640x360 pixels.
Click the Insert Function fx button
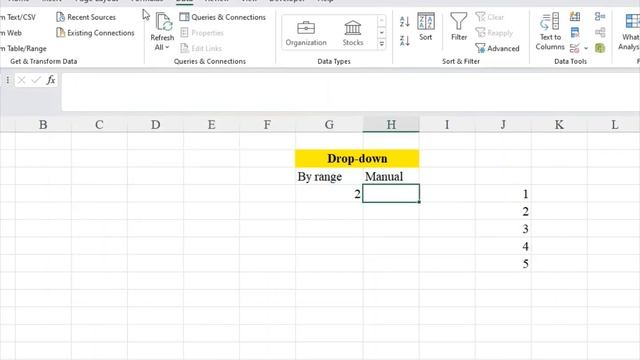tap(51, 80)
